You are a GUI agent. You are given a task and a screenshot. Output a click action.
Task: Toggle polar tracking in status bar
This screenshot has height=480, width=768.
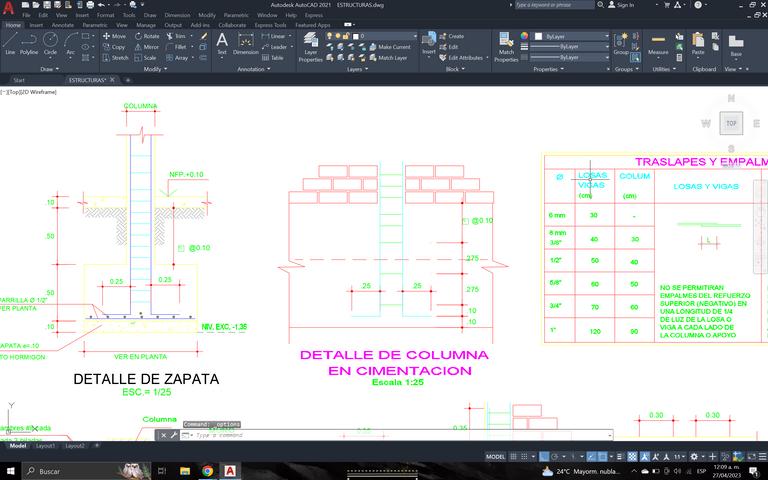coord(554,456)
